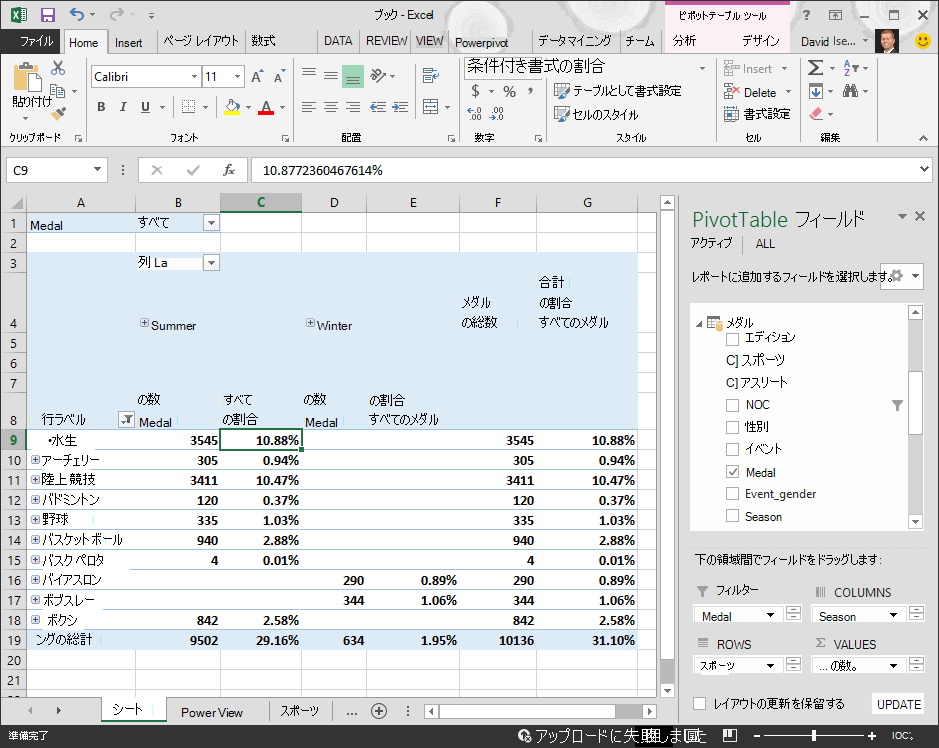The width and height of the screenshot is (939, 748).
Task: Open the font name Calibri dropdown
Action: [x=194, y=77]
